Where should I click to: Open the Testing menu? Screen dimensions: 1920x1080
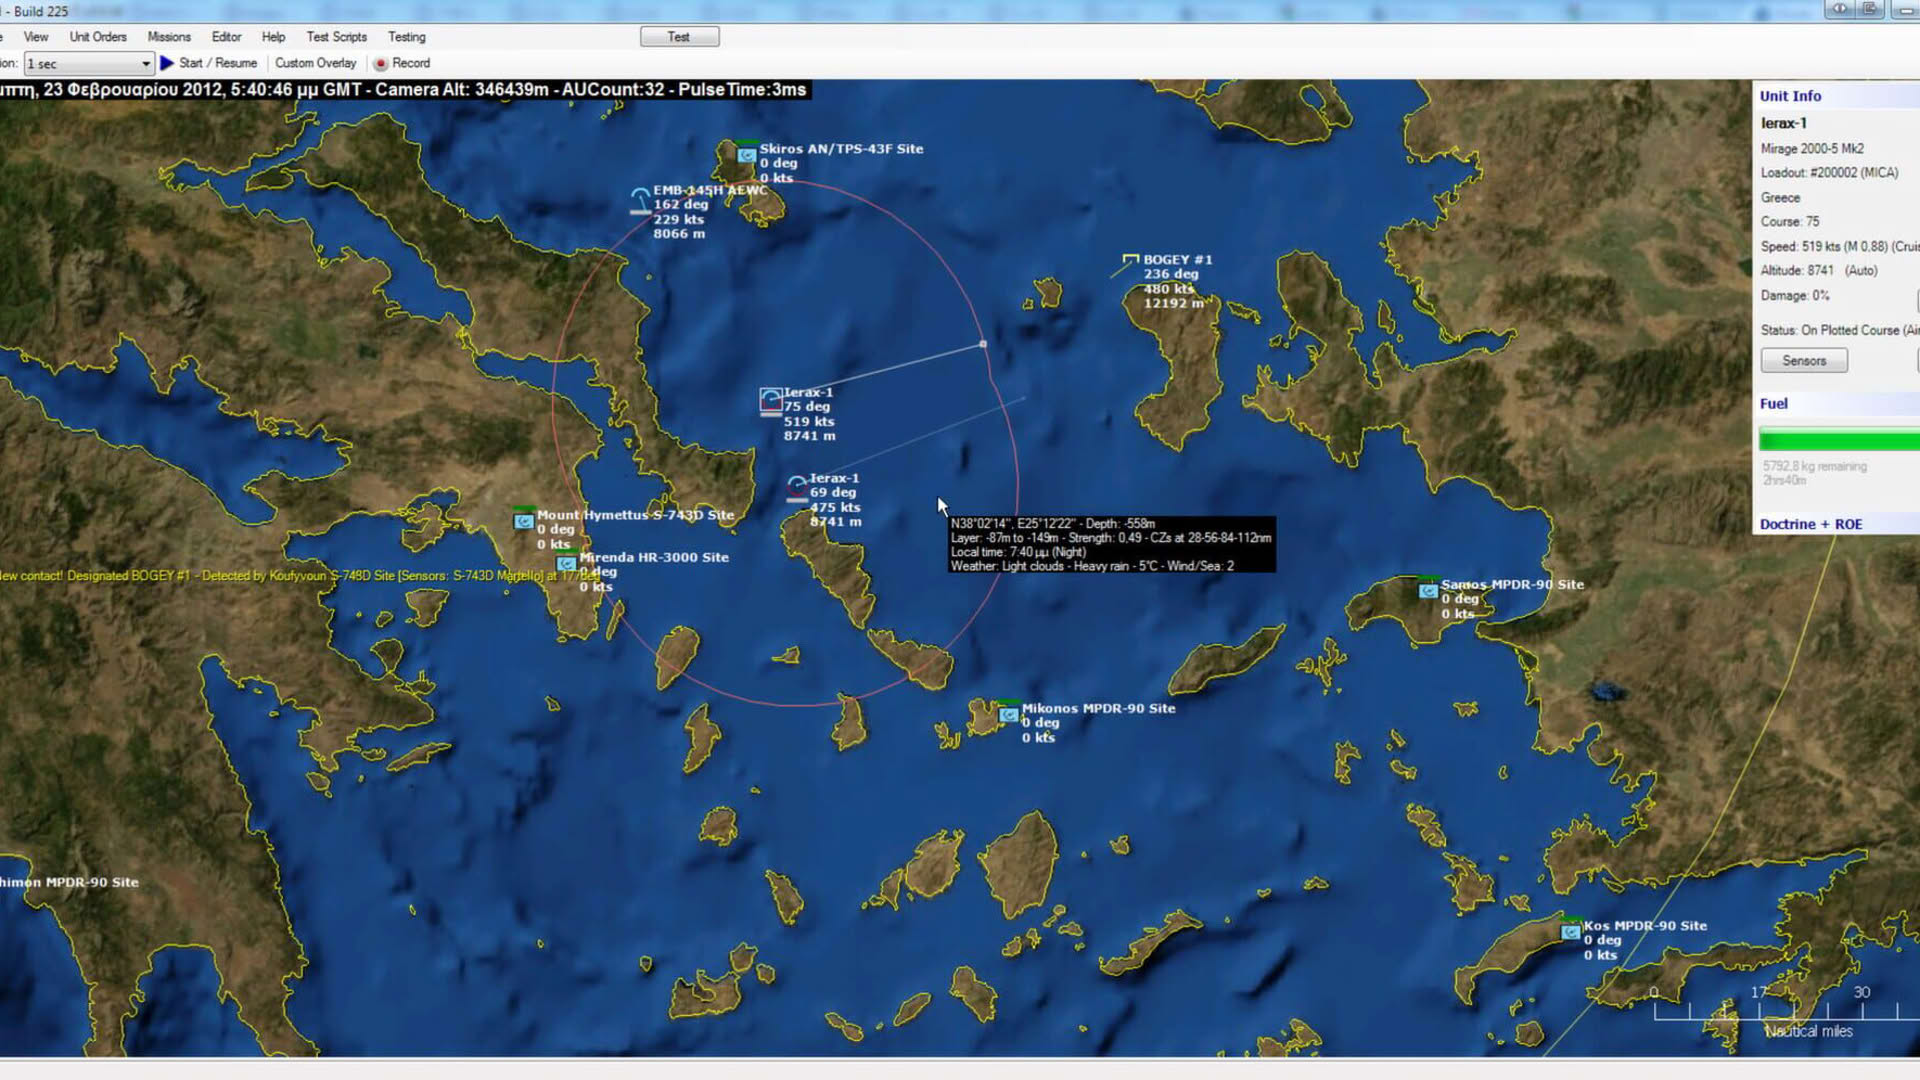pos(406,37)
